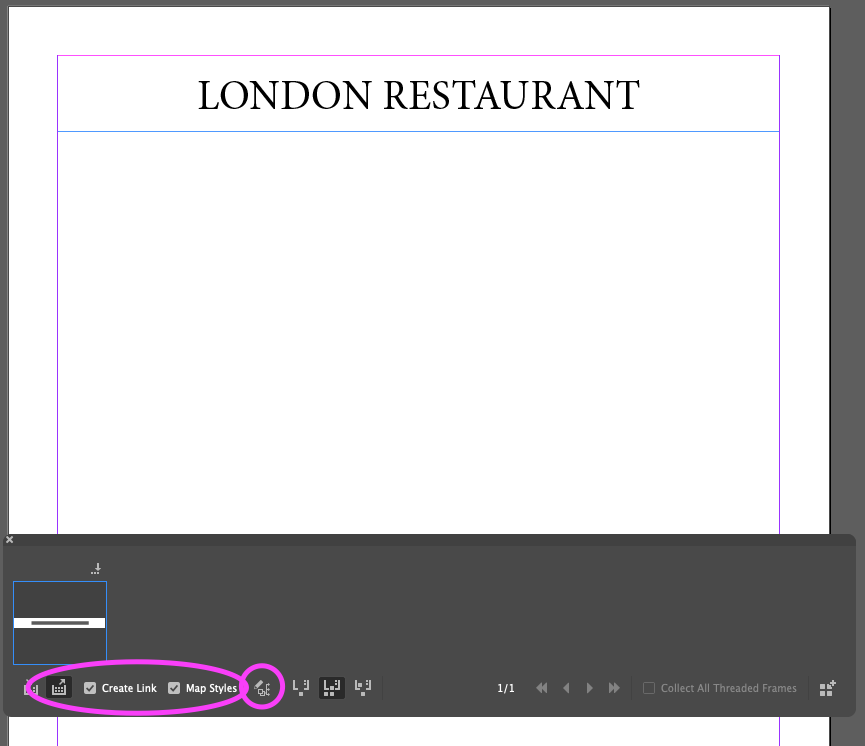Viewport: 865px width, 746px height.
Task: Click the 1/1 item counter label
Action: [506, 688]
